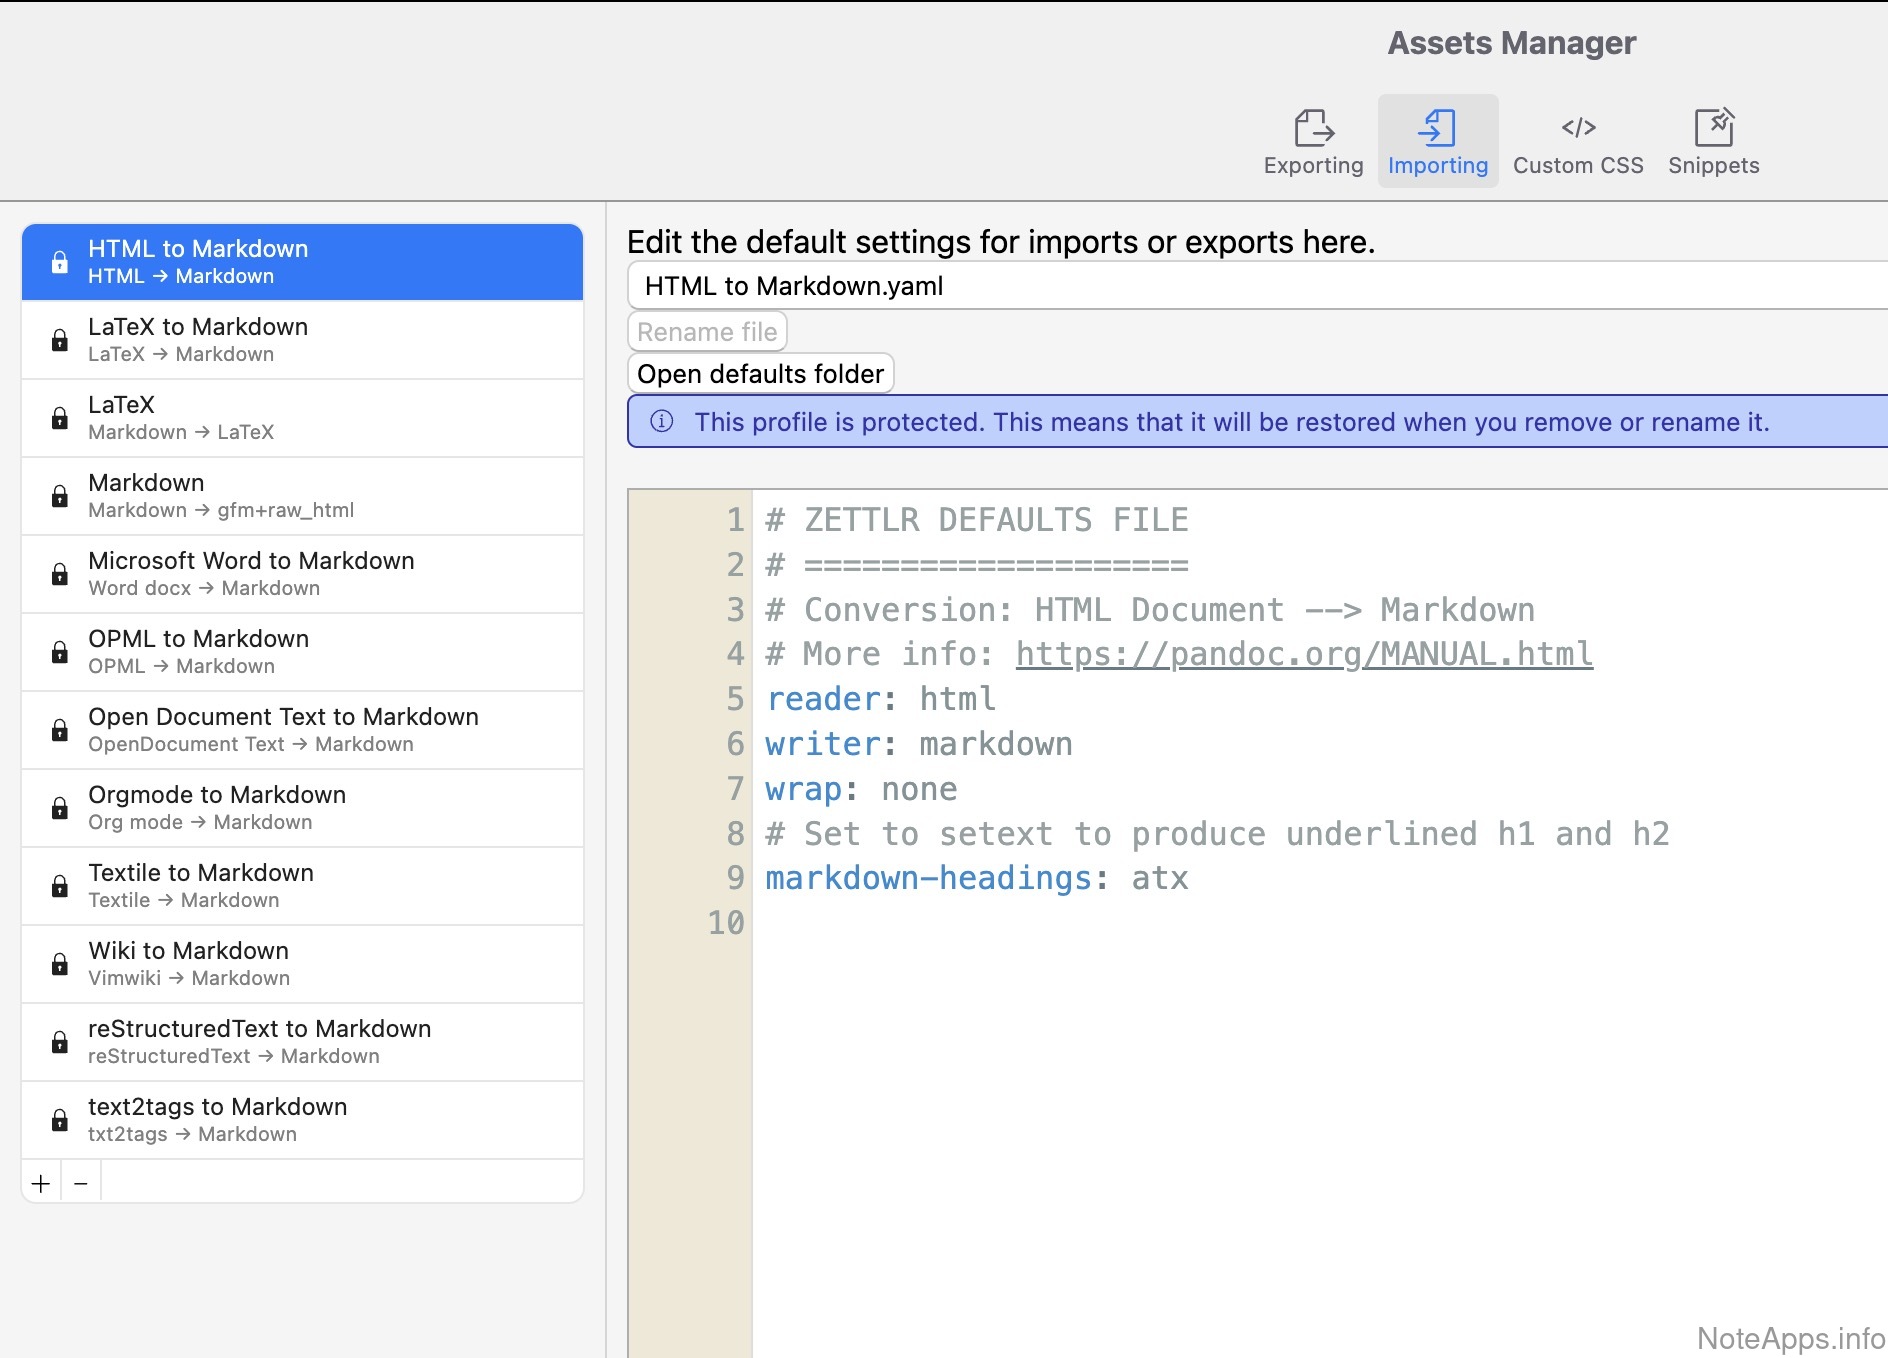Select the Open Document Text to Markdown profile
Screen dimensions: 1888x1358
coord(302,730)
